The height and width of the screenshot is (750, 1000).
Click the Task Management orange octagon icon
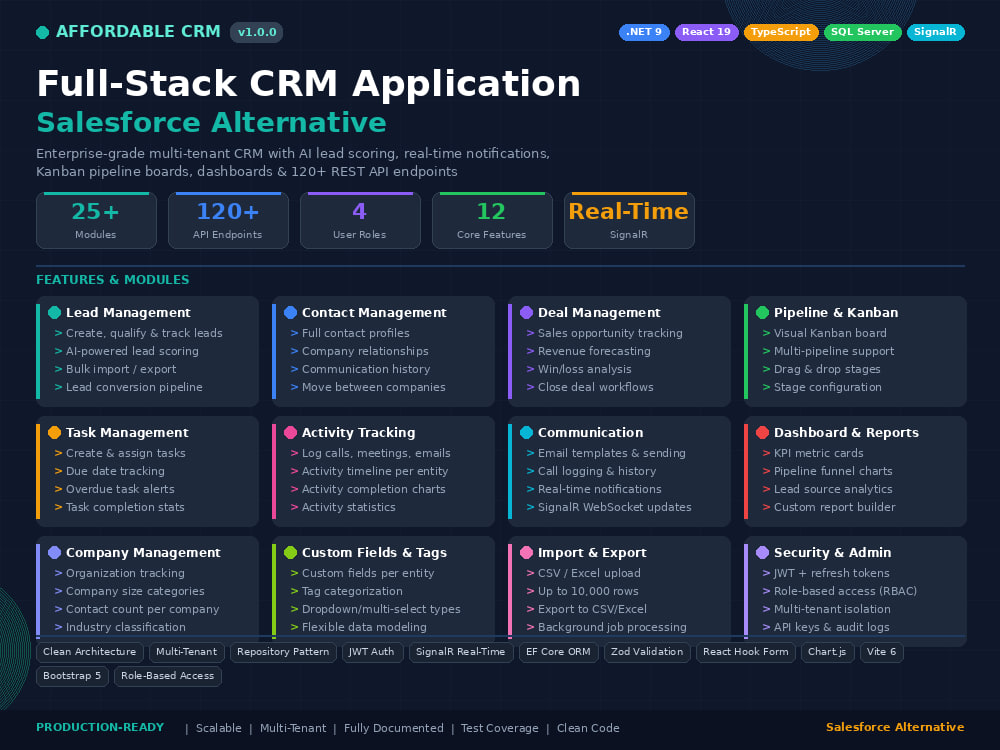[54, 432]
